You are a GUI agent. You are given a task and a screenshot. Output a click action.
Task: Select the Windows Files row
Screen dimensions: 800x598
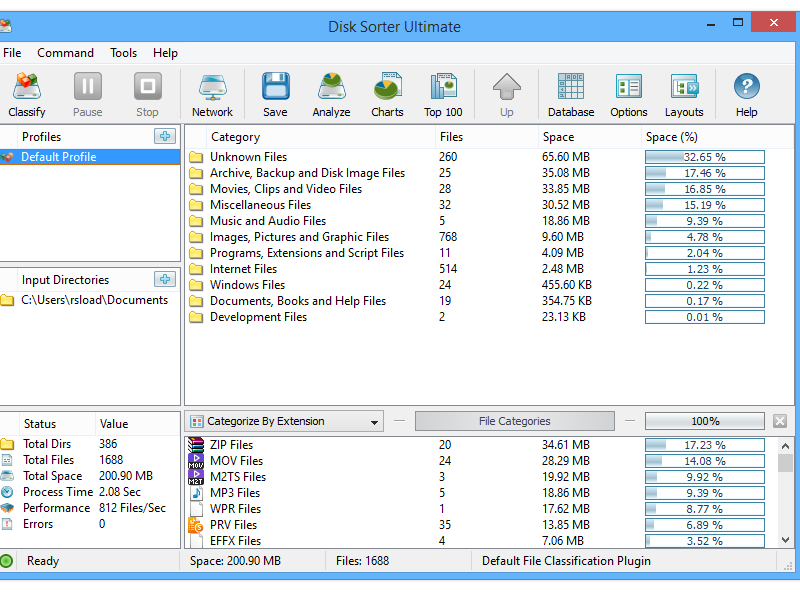click(x=477, y=285)
